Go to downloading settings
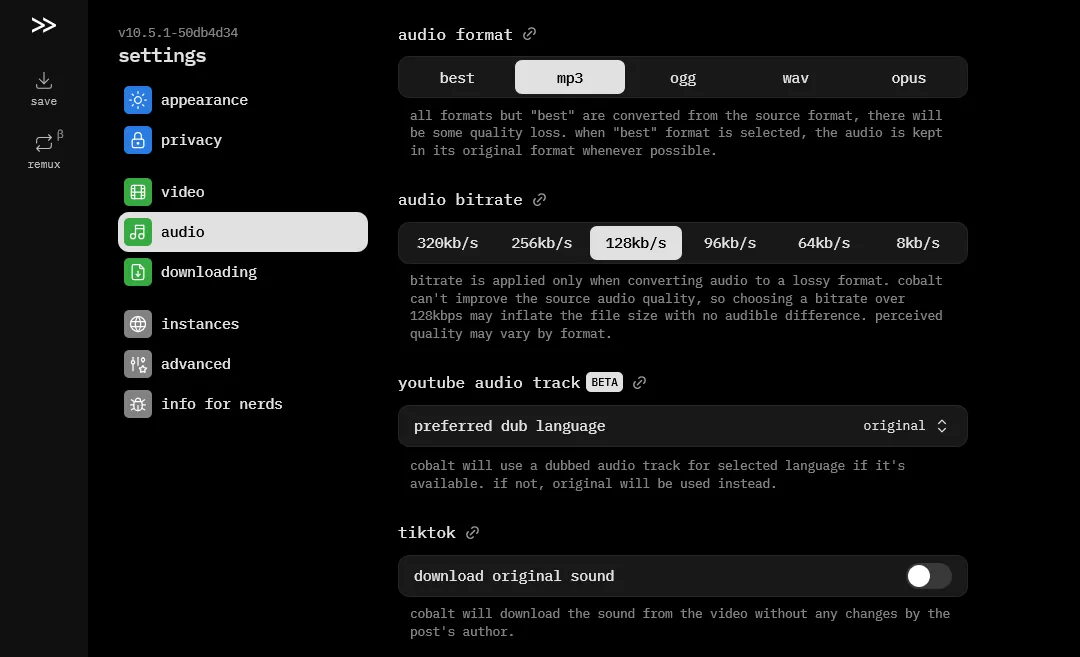The height and width of the screenshot is (657, 1080). click(242, 272)
